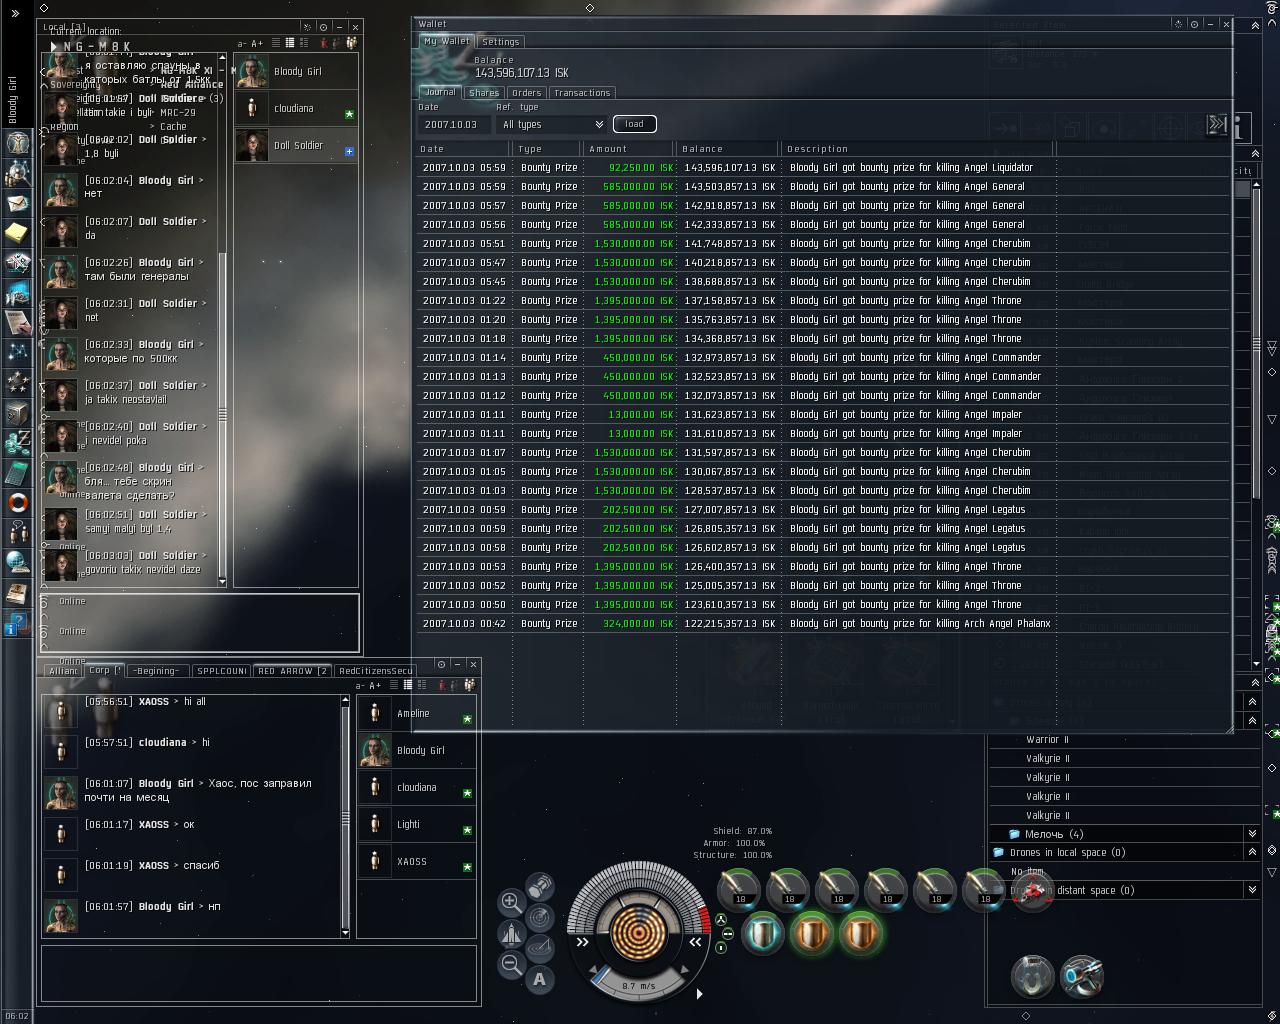1280x1024 pixels.
Task: Select the Journal tab in Wallet
Action: [439, 92]
